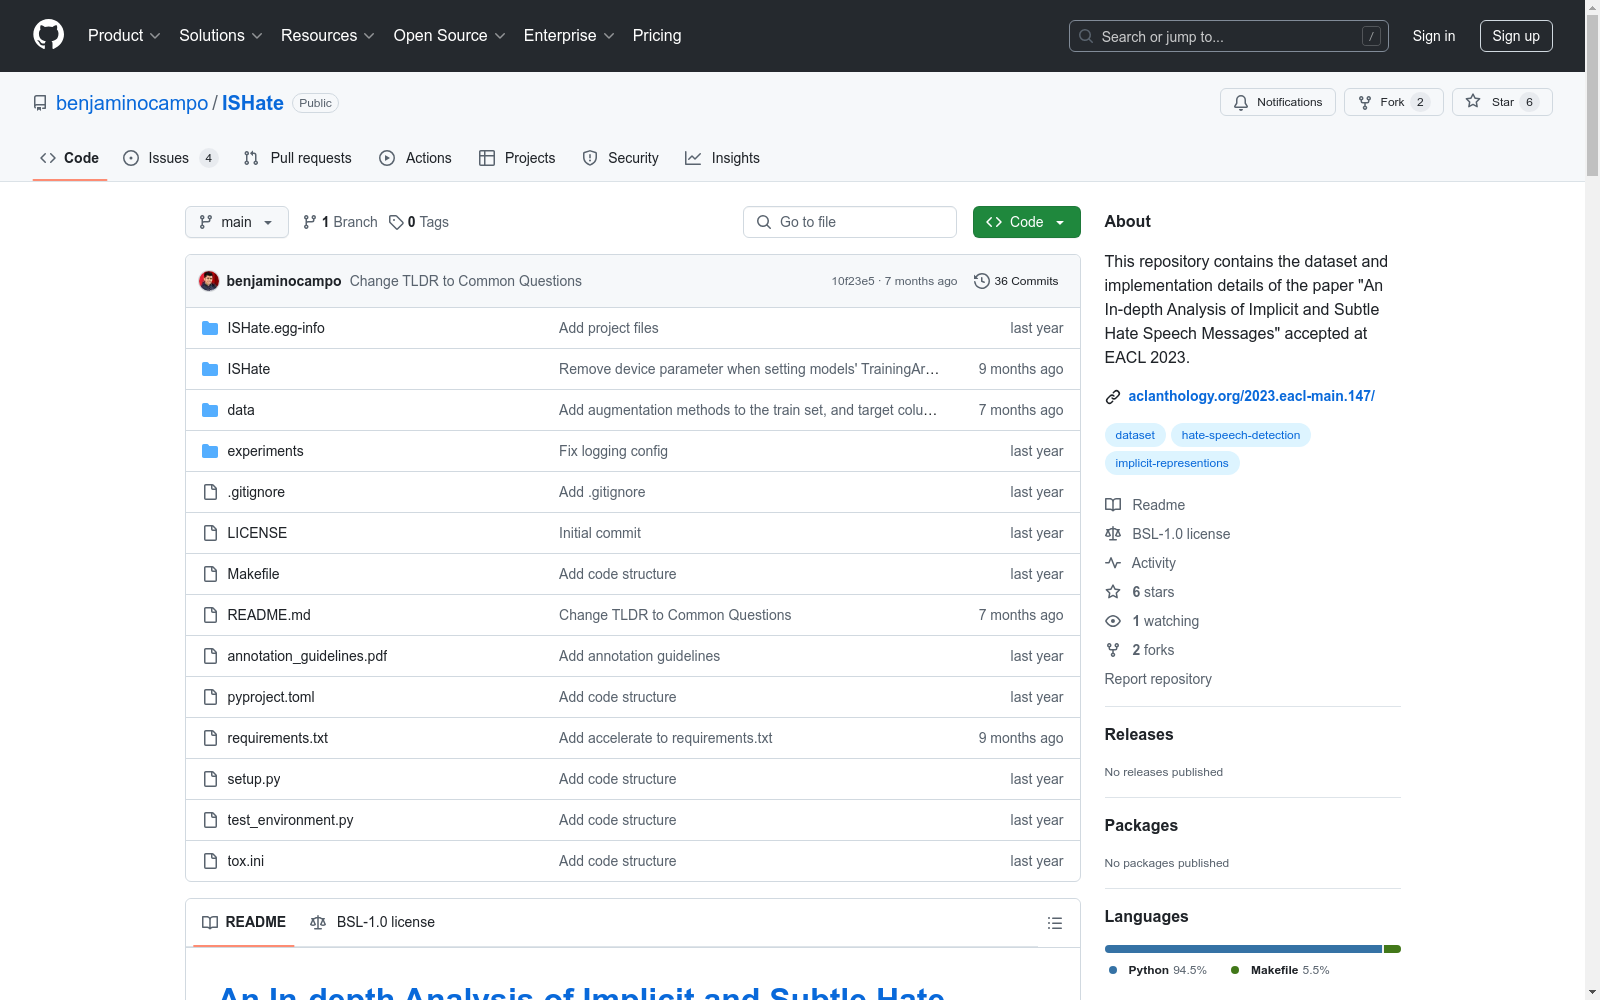Click the folder icon for ISHate directory
The image size is (1600, 1000).
click(x=210, y=369)
